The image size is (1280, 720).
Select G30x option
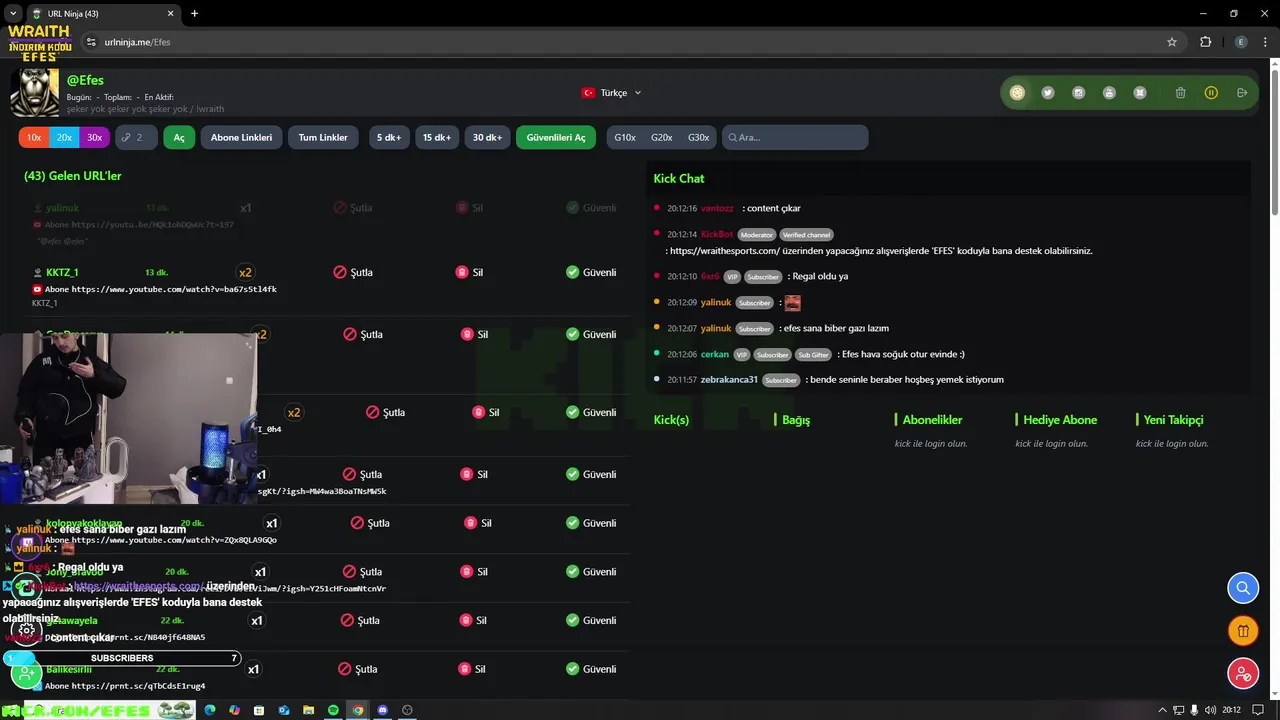(x=699, y=137)
